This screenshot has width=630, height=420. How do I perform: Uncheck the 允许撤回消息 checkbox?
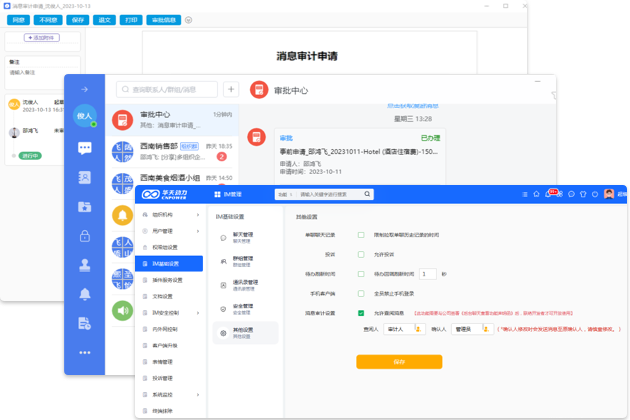(361, 313)
